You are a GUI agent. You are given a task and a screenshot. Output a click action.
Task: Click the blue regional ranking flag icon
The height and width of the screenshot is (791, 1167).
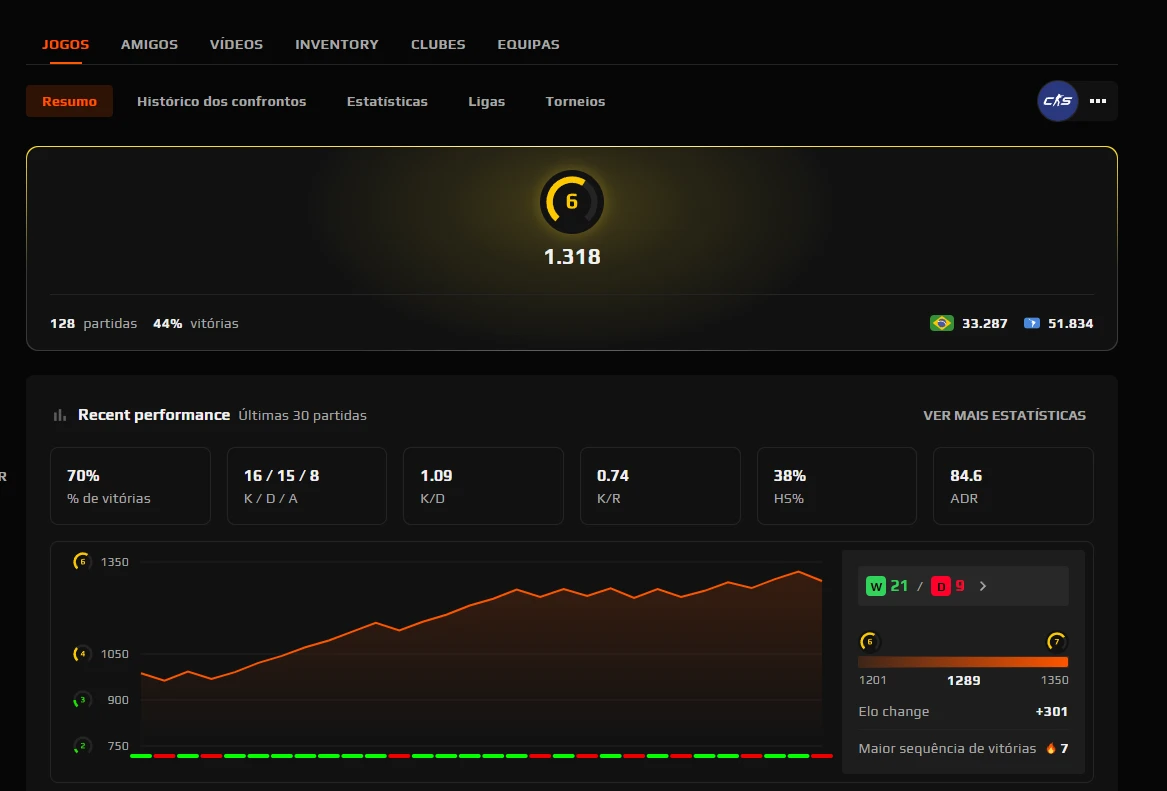point(1031,323)
